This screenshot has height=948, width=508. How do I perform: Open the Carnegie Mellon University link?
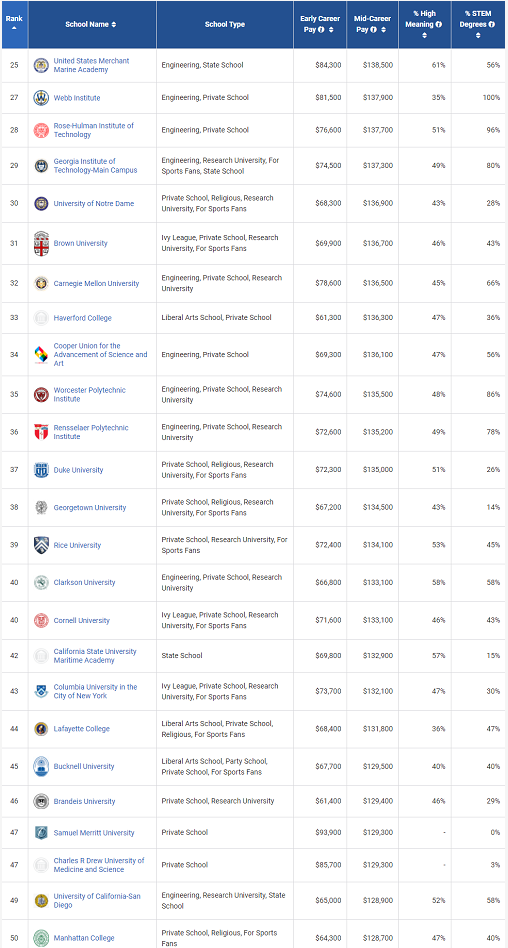click(x=96, y=284)
